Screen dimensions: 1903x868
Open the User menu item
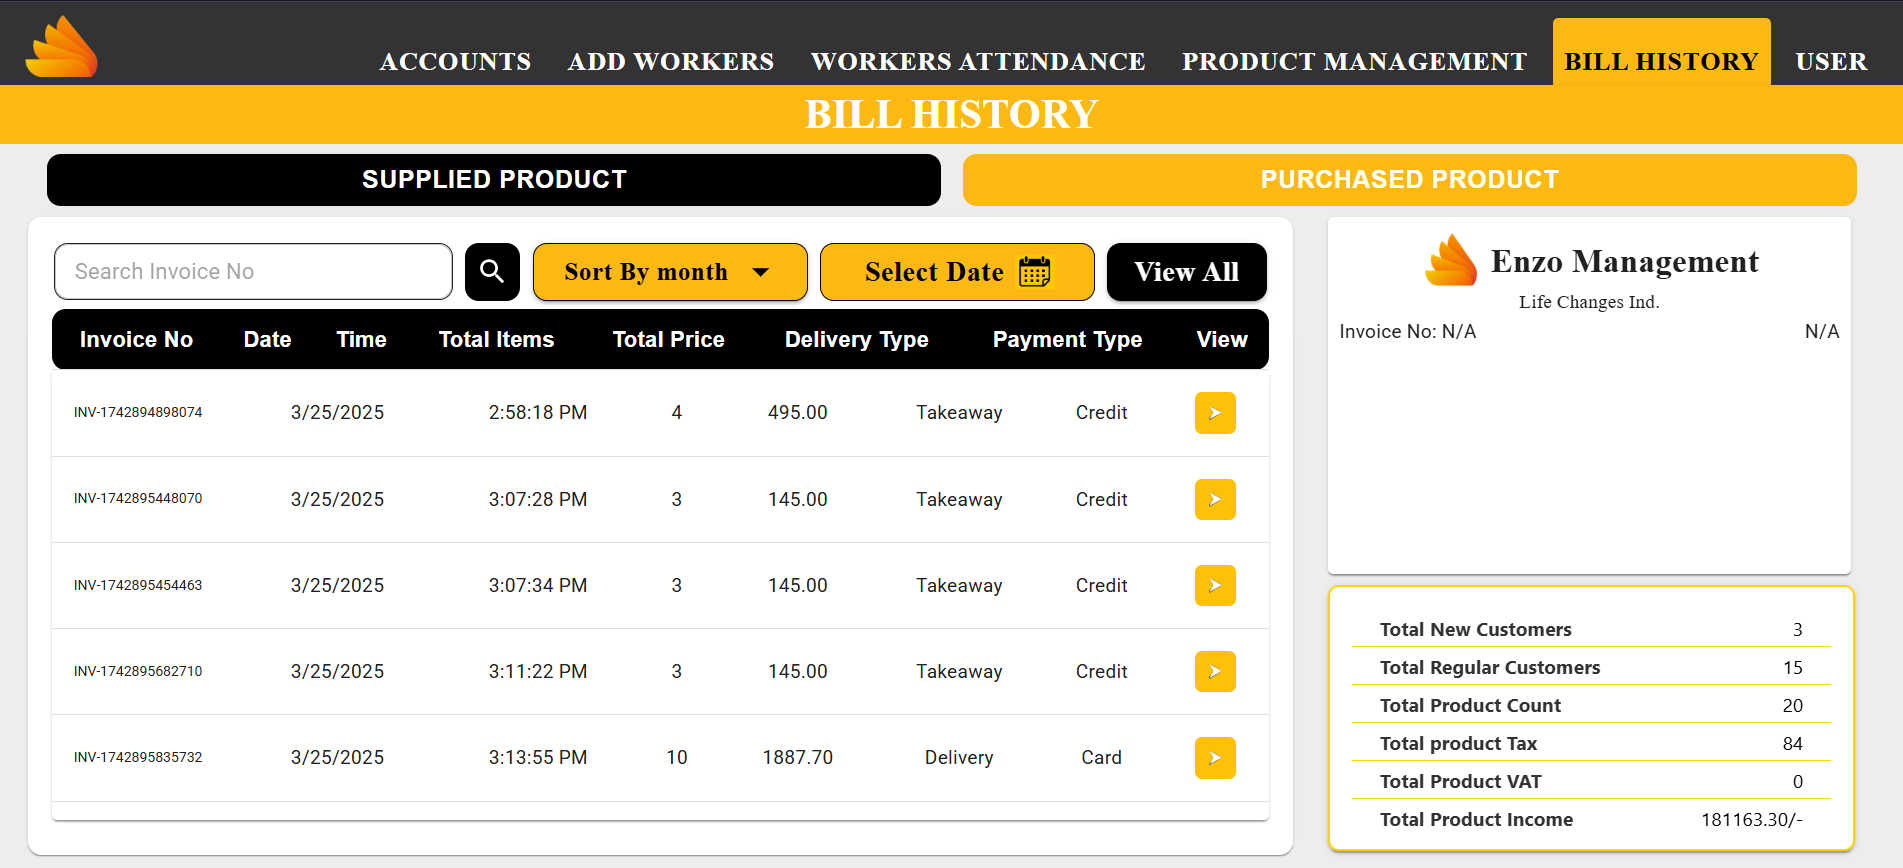(1831, 62)
